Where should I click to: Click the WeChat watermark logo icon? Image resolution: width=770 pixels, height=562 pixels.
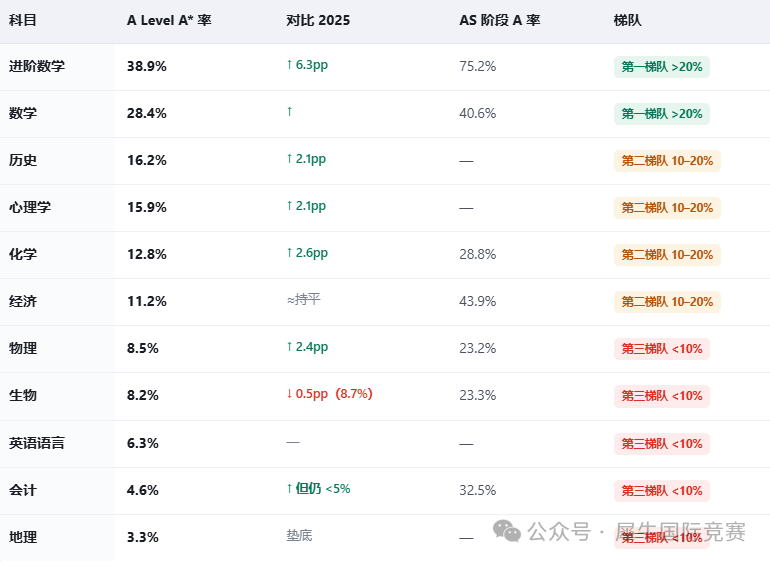coord(507,531)
